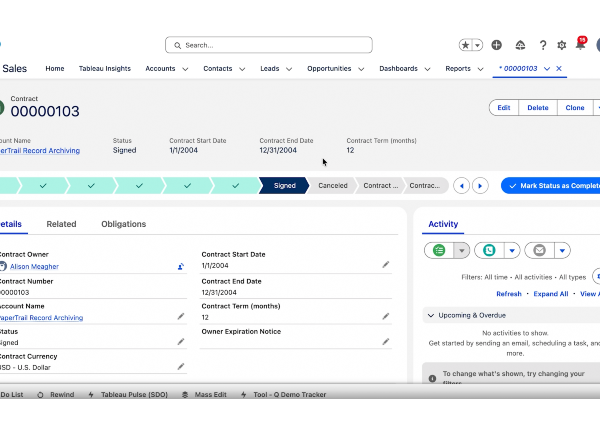
Task: Expand the New Task dropdown arrow
Action: pyautogui.click(x=461, y=251)
